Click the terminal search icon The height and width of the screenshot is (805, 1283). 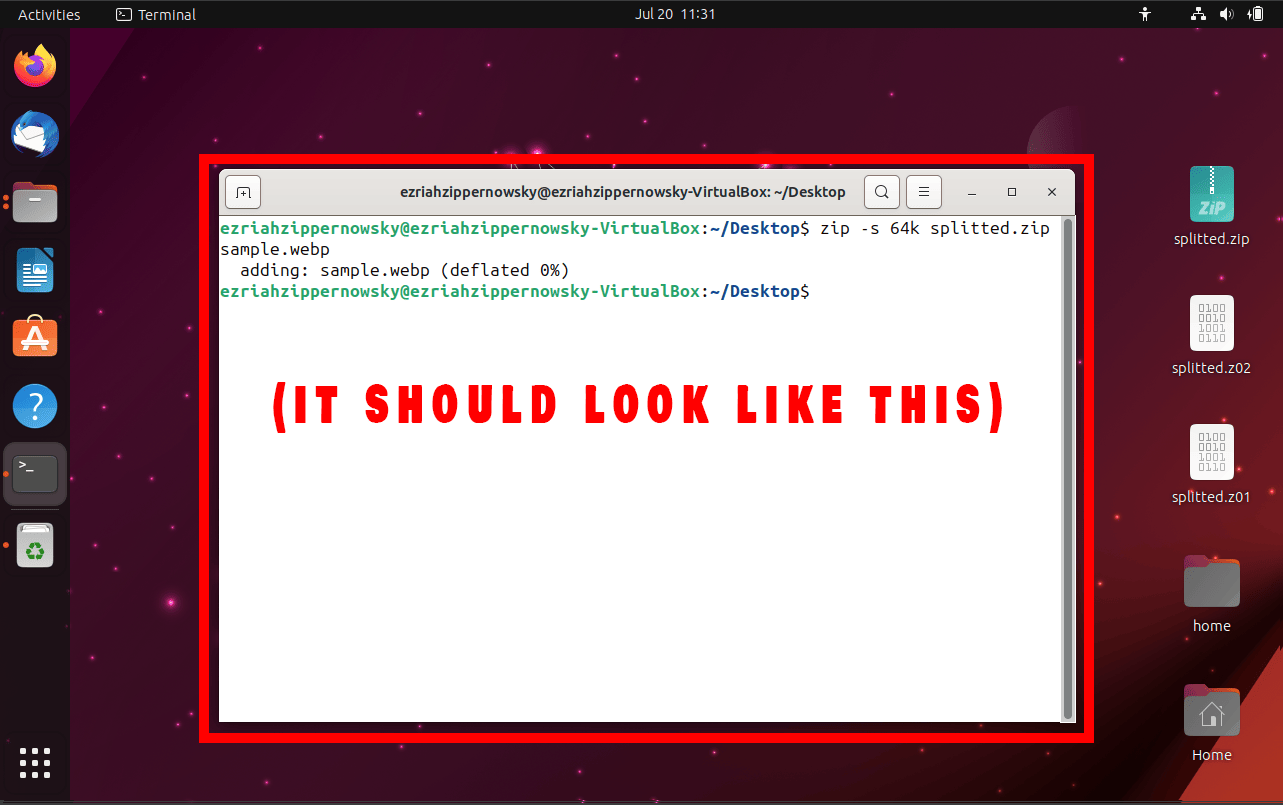[881, 191]
